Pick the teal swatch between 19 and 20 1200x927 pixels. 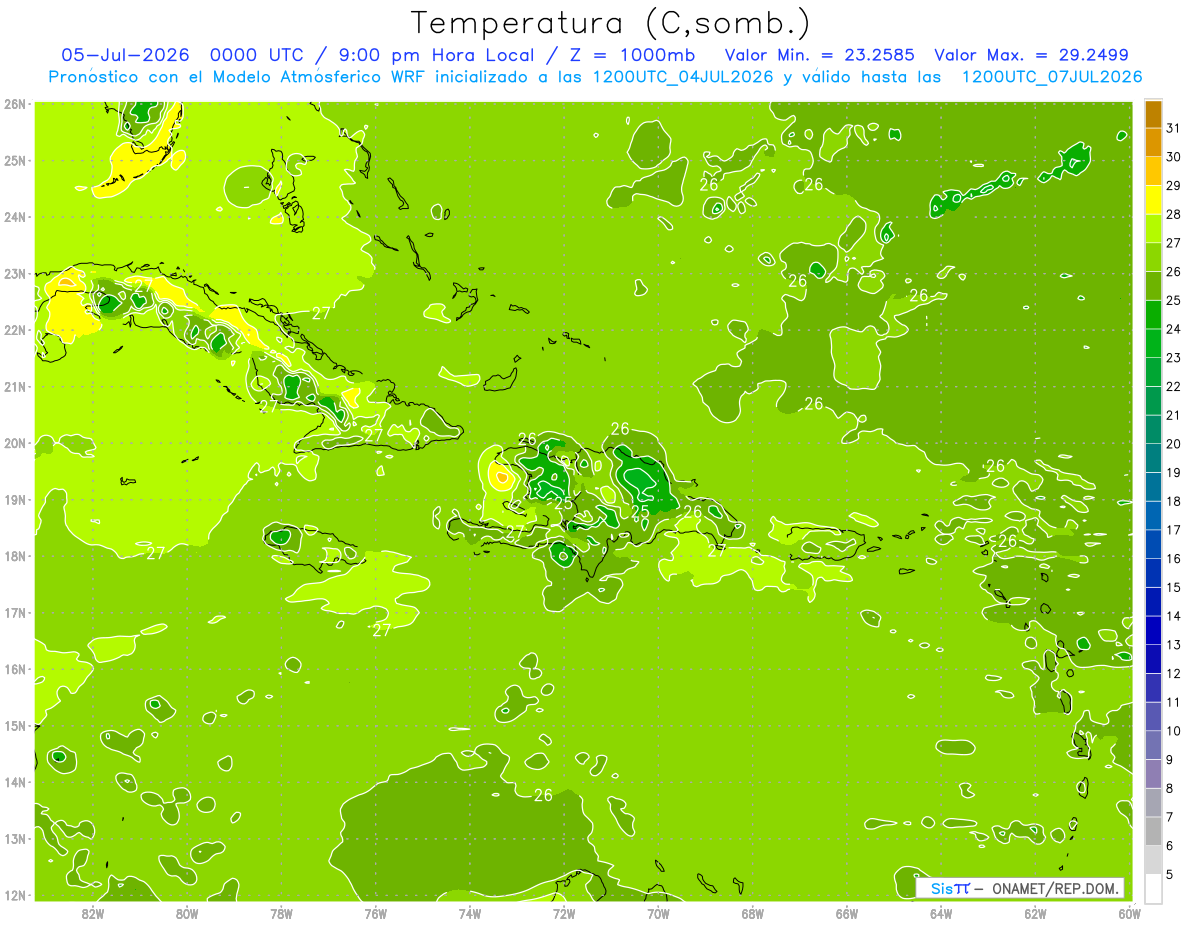tap(1153, 458)
